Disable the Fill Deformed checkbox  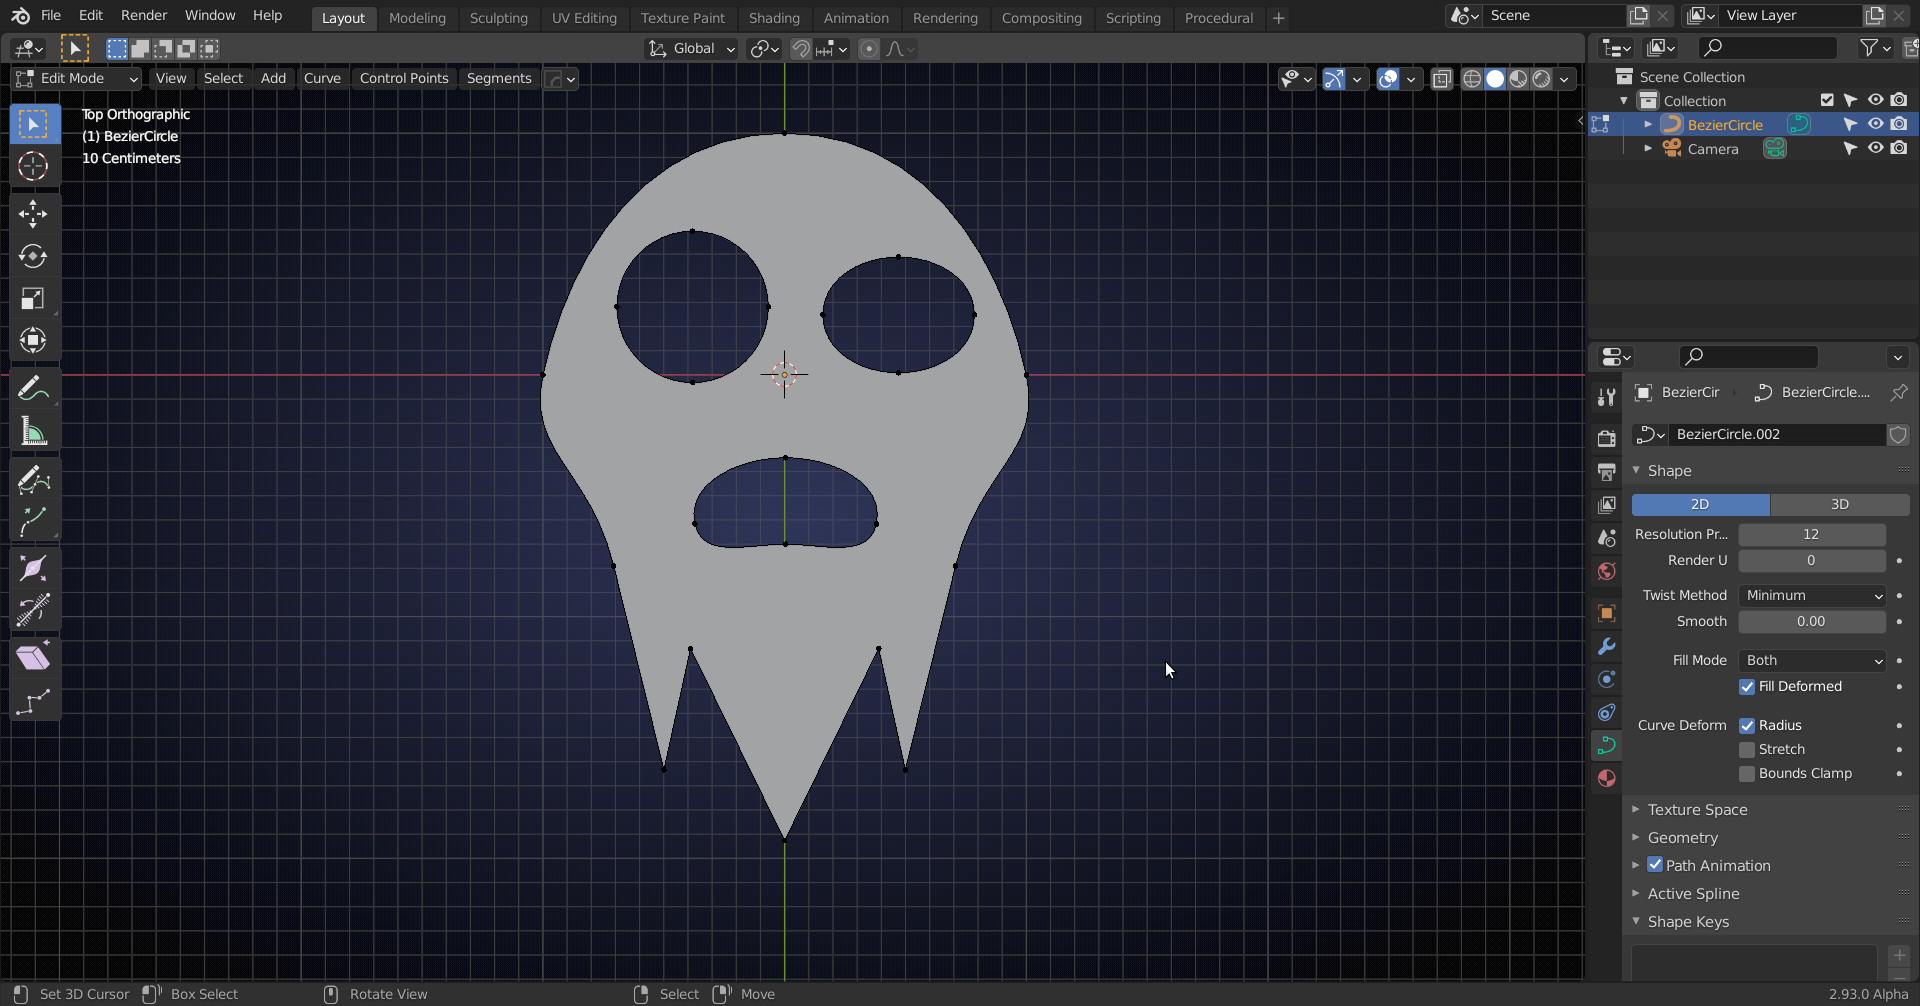pyautogui.click(x=1747, y=686)
